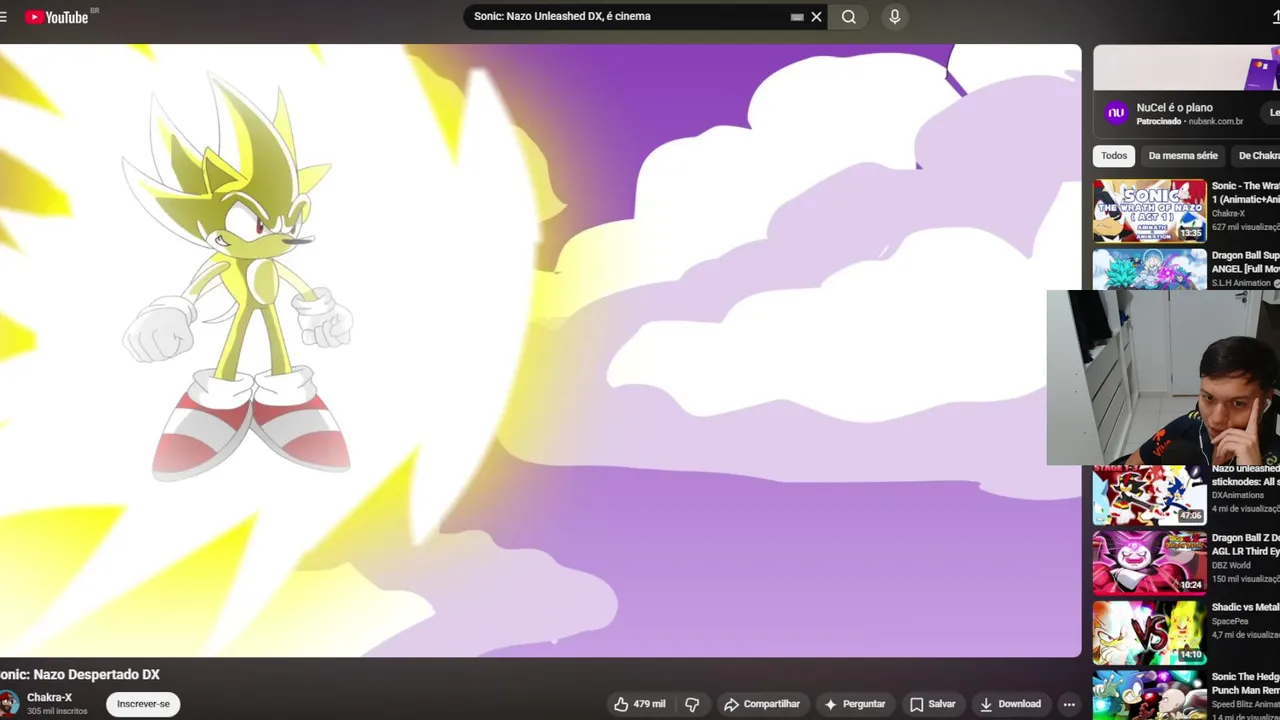The height and width of the screenshot is (720, 1280).
Task: Click 305 mil inscritos subscriber count
Action: tap(57, 711)
